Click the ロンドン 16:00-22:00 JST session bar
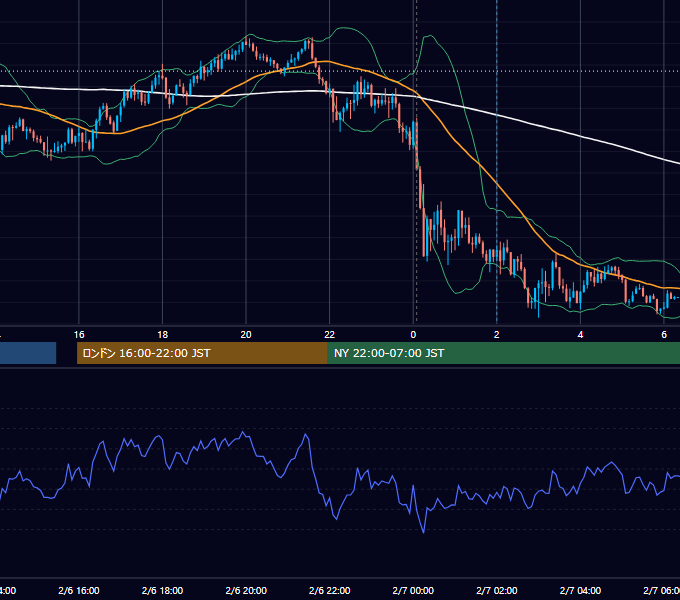The width and height of the screenshot is (680, 600). tap(202, 353)
